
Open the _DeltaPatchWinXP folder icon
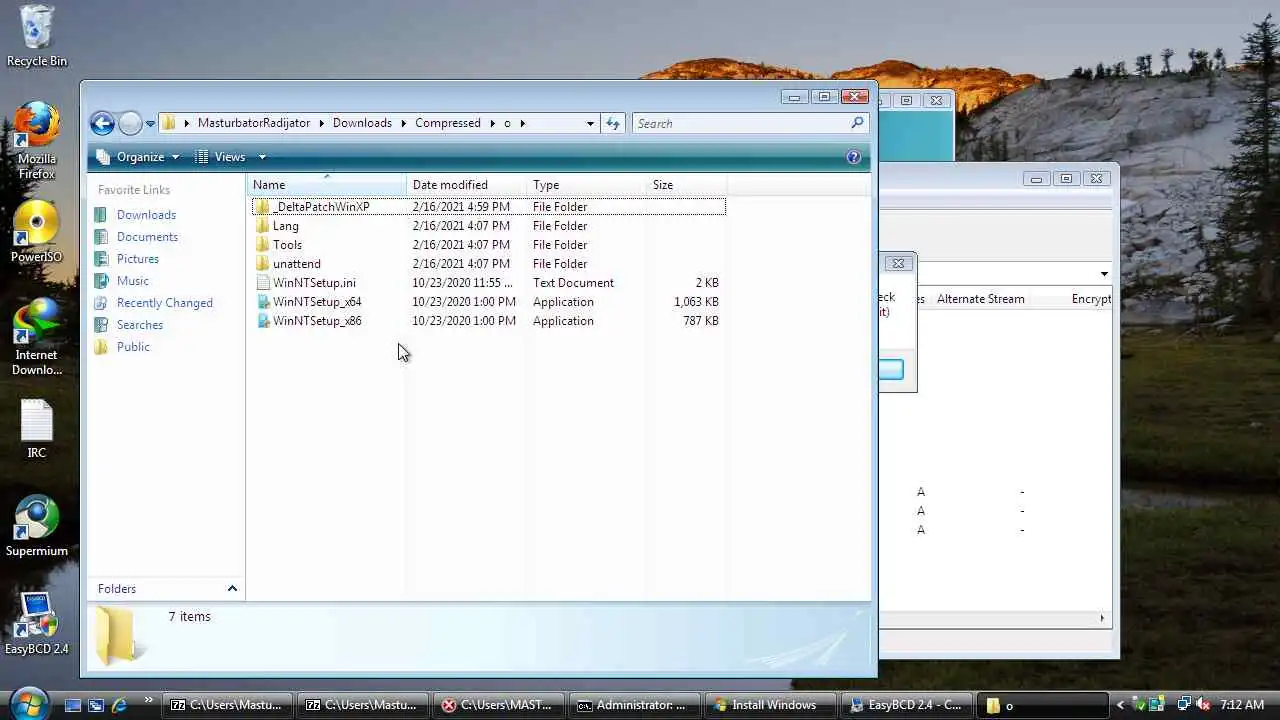262,207
